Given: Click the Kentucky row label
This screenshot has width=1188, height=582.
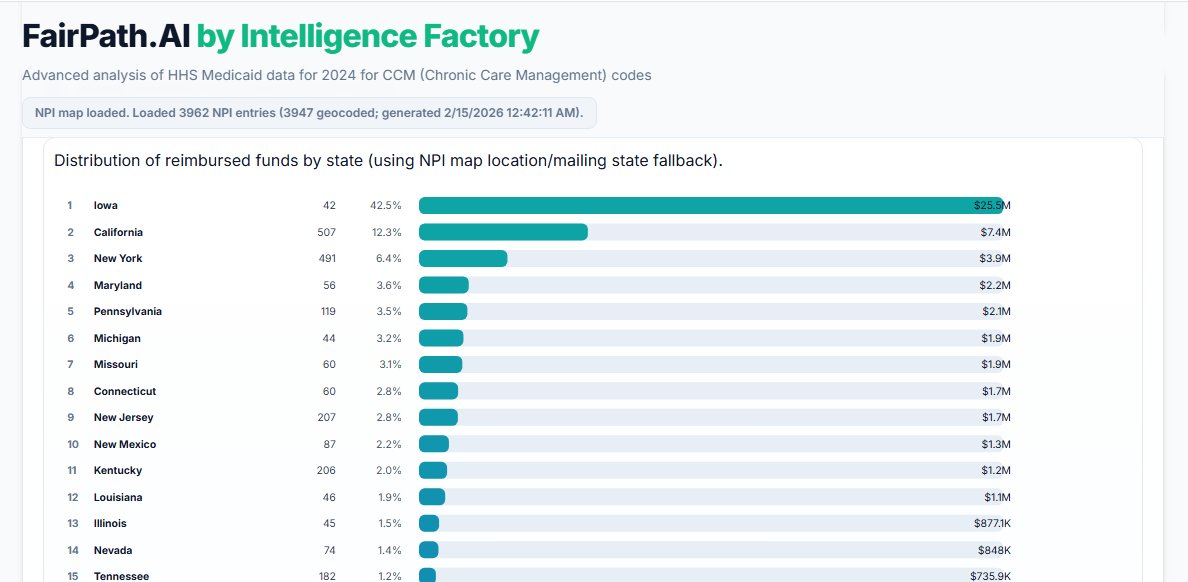Looking at the screenshot, I should (x=118, y=471).
